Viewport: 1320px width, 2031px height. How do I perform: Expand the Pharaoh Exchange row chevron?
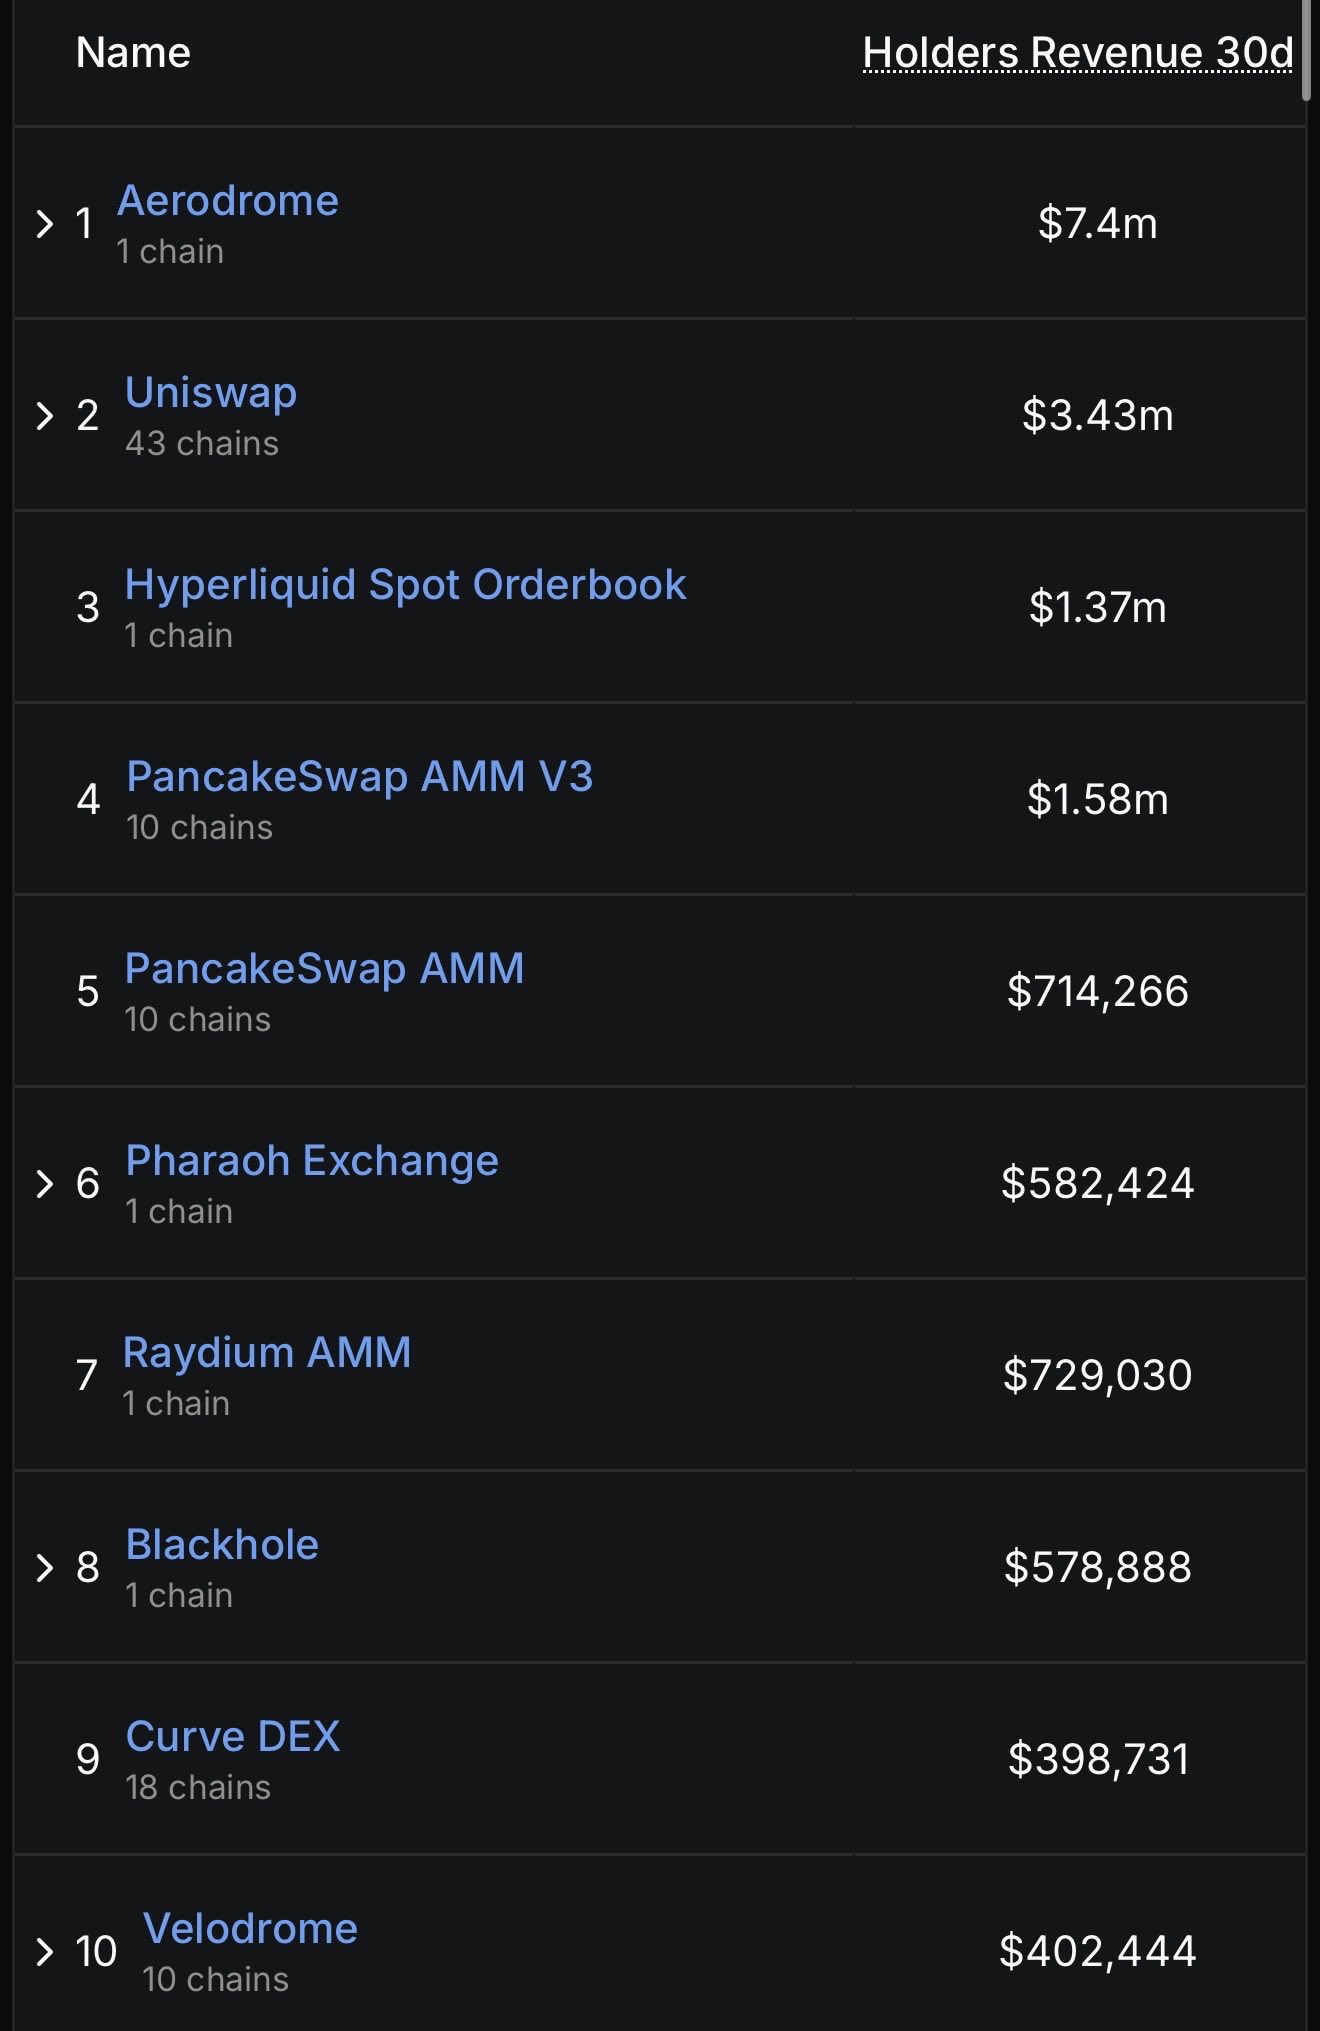(44, 1183)
